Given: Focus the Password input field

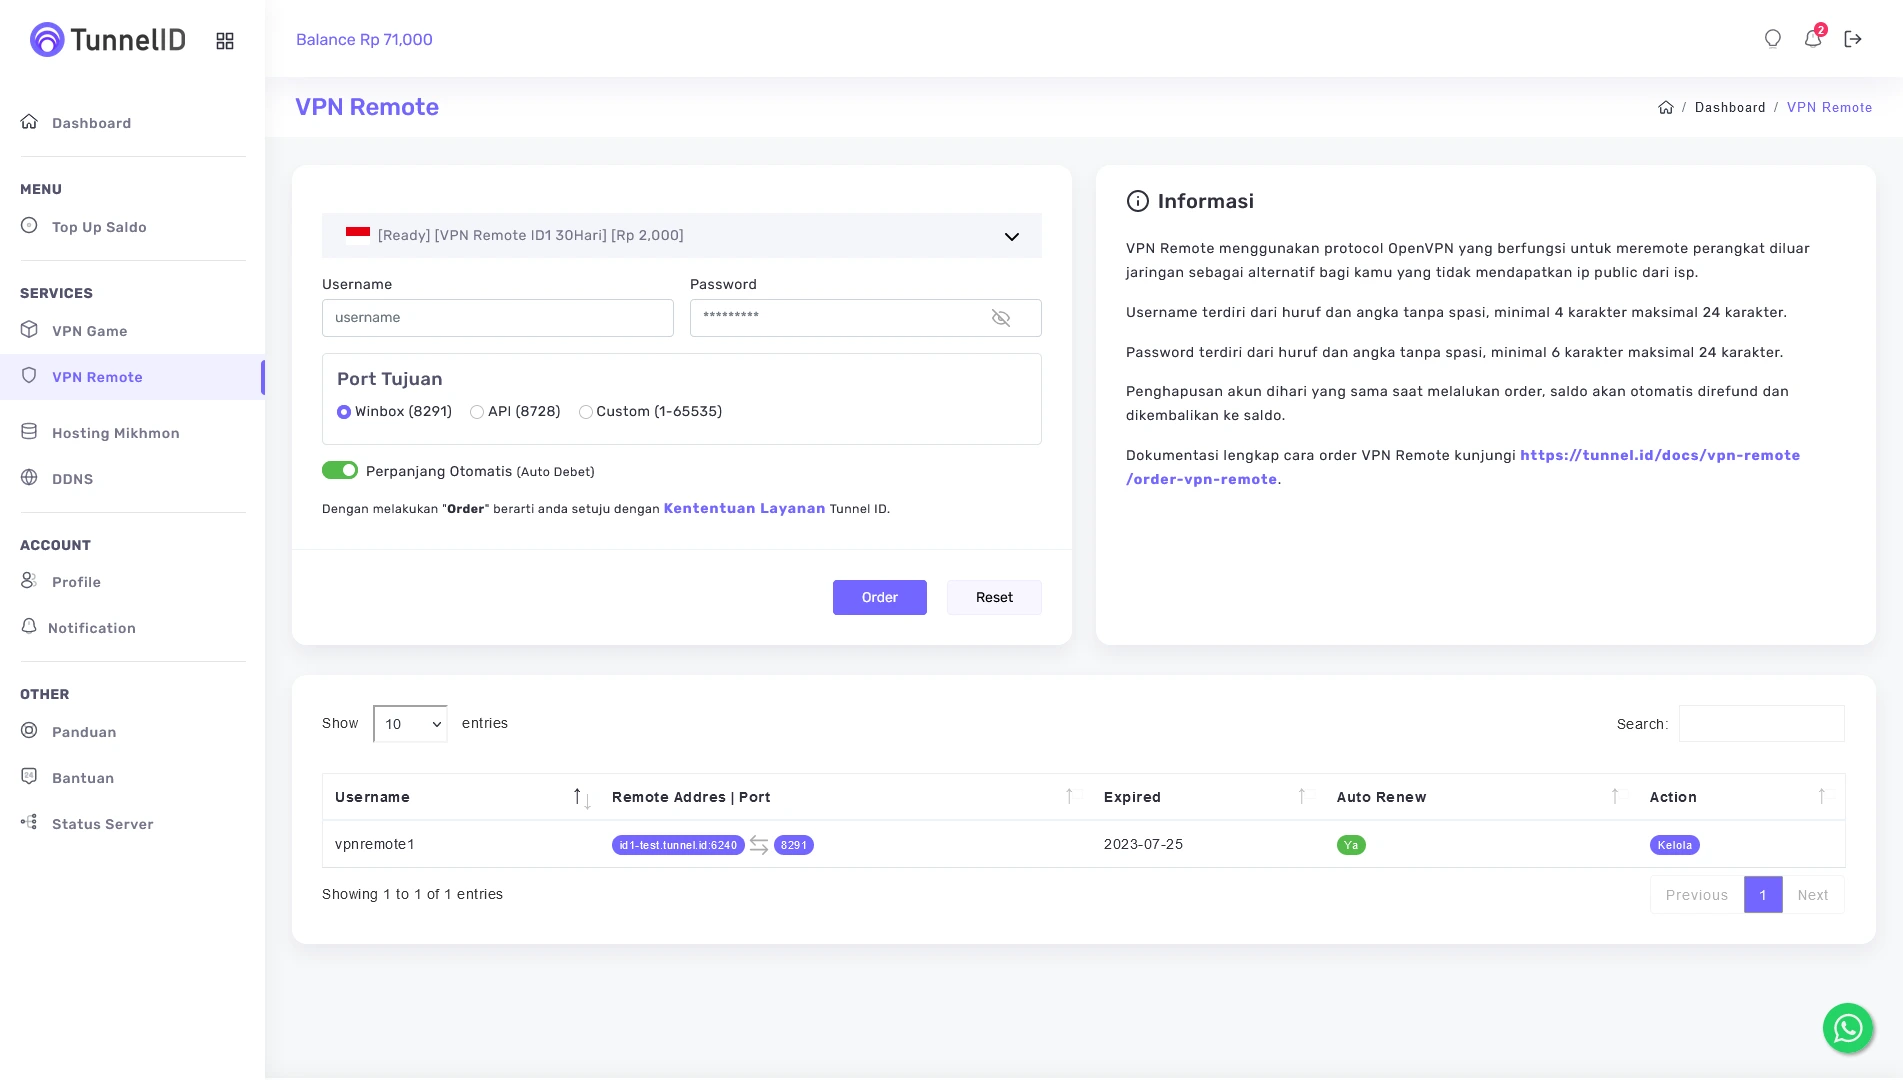Looking at the screenshot, I should click(x=866, y=318).
